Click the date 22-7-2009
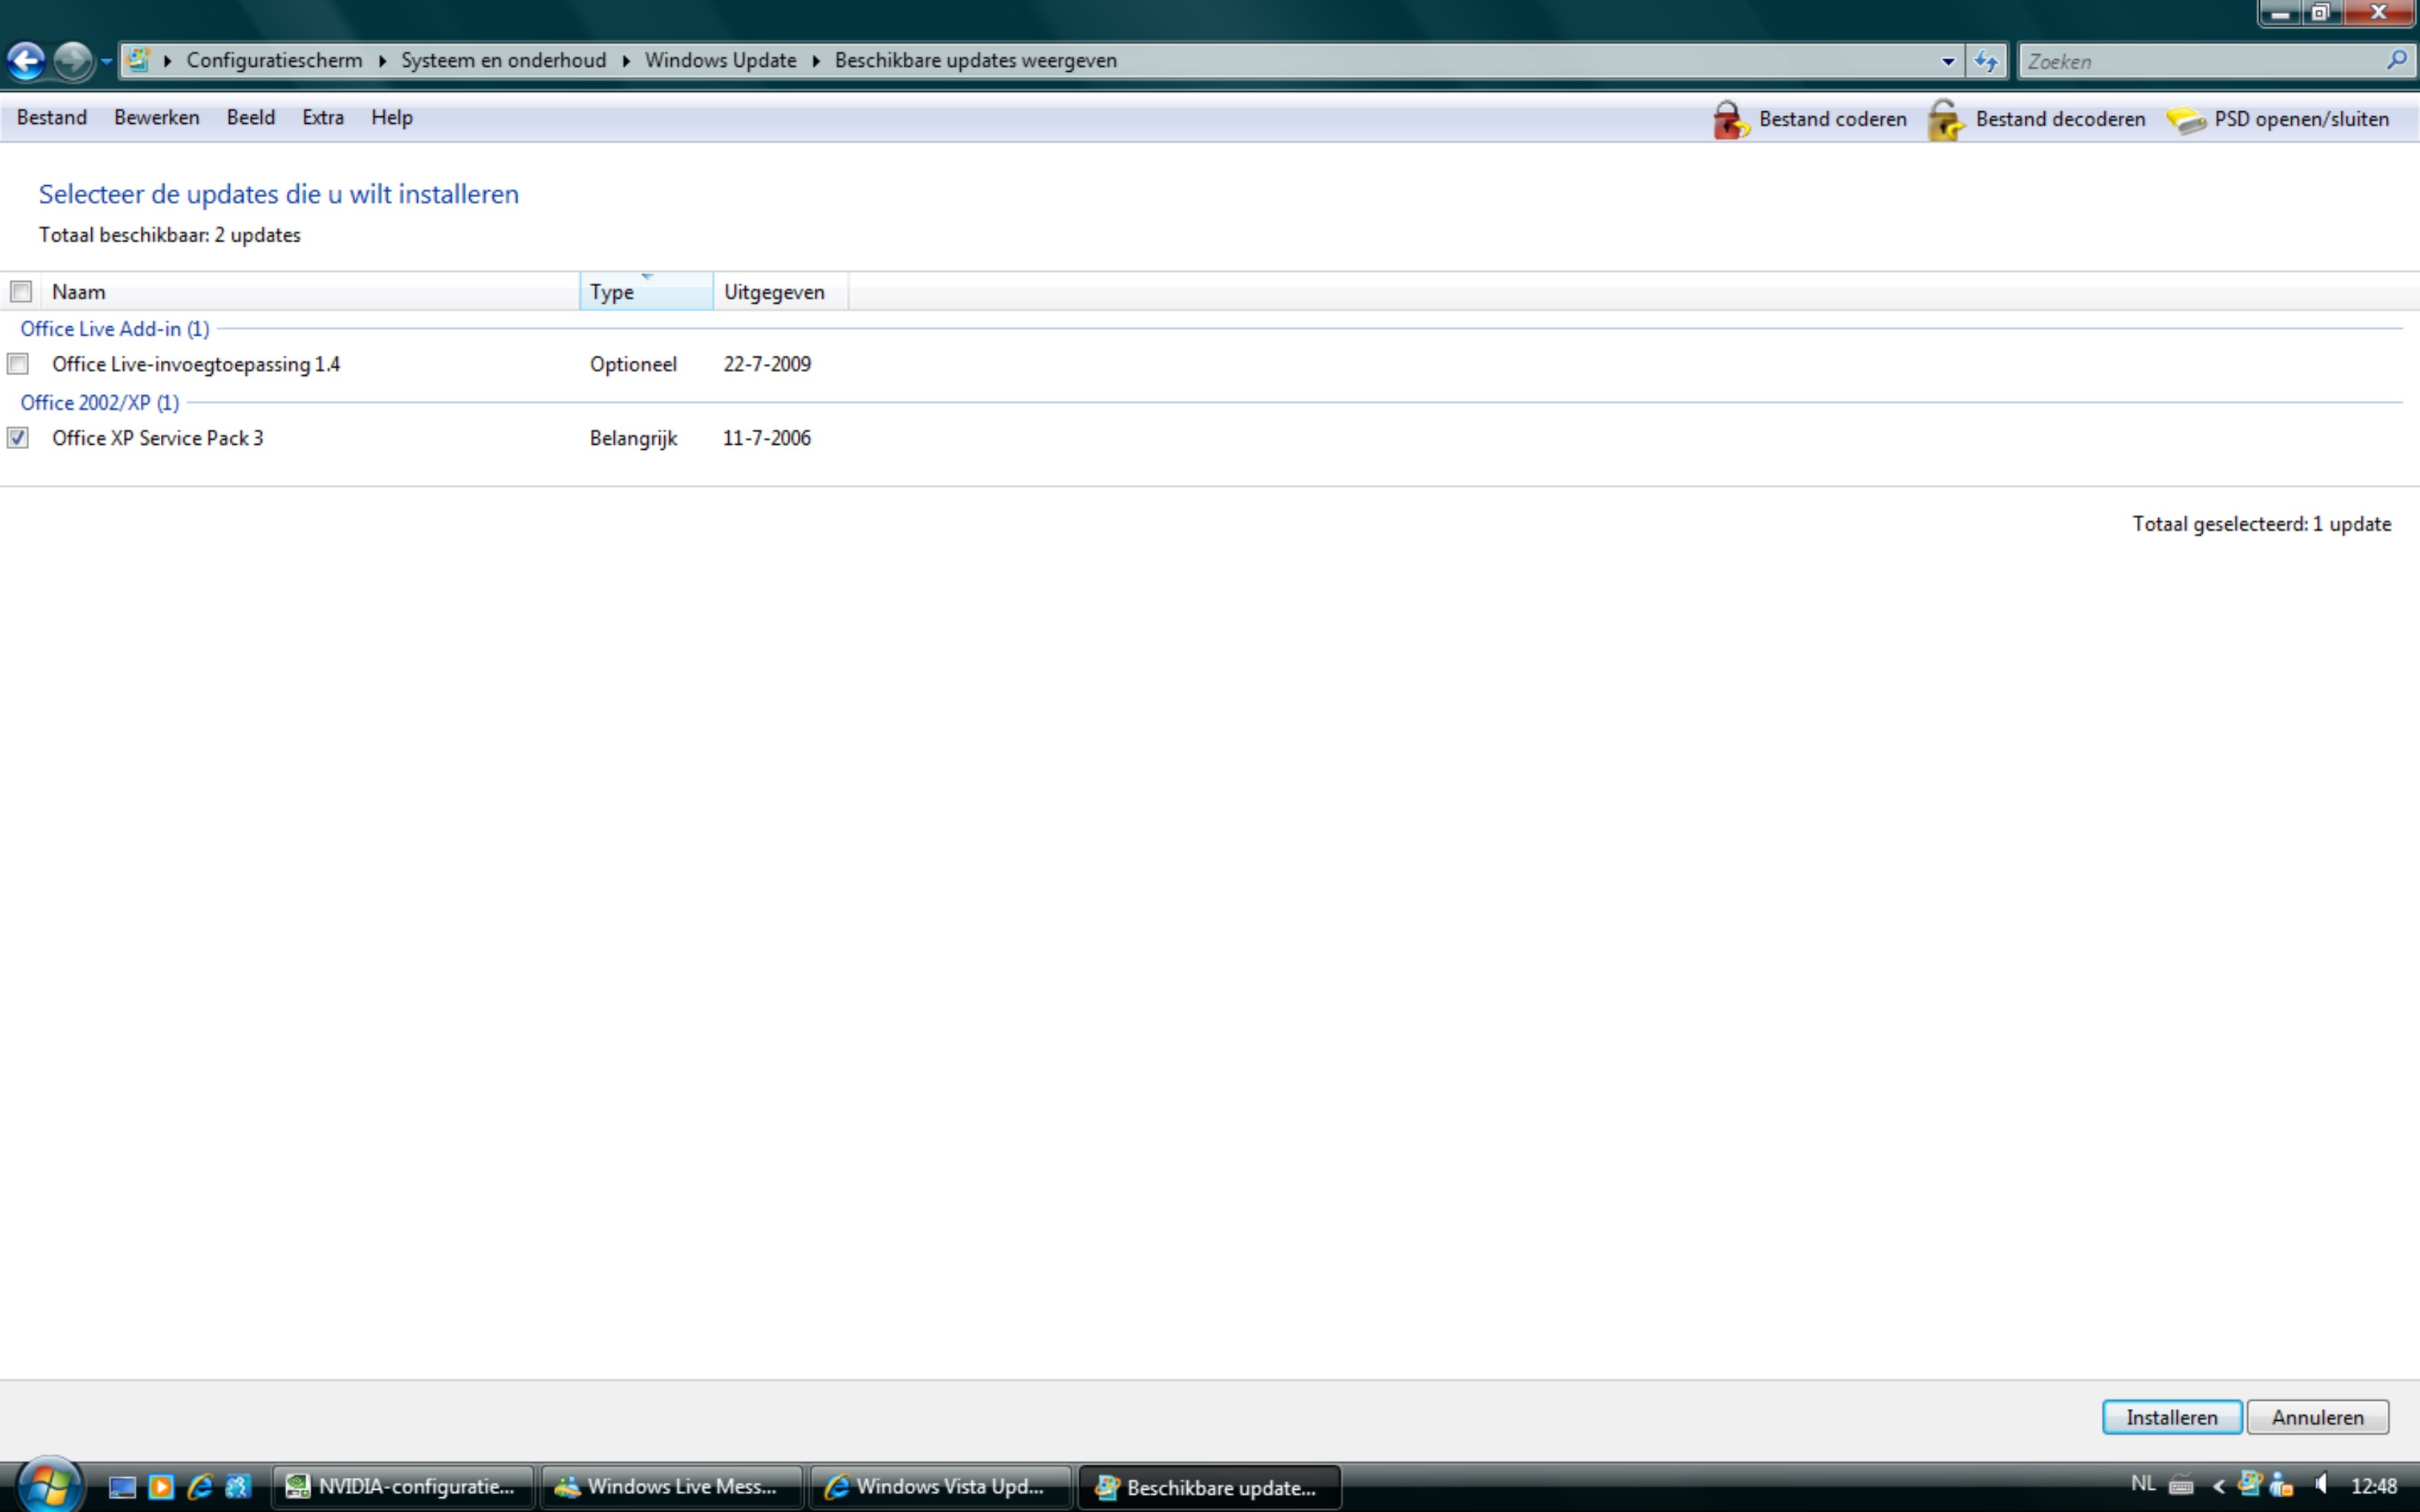Image resolution: width=2420 pixels, height=1512 pixels. click(x=767, y=364)
